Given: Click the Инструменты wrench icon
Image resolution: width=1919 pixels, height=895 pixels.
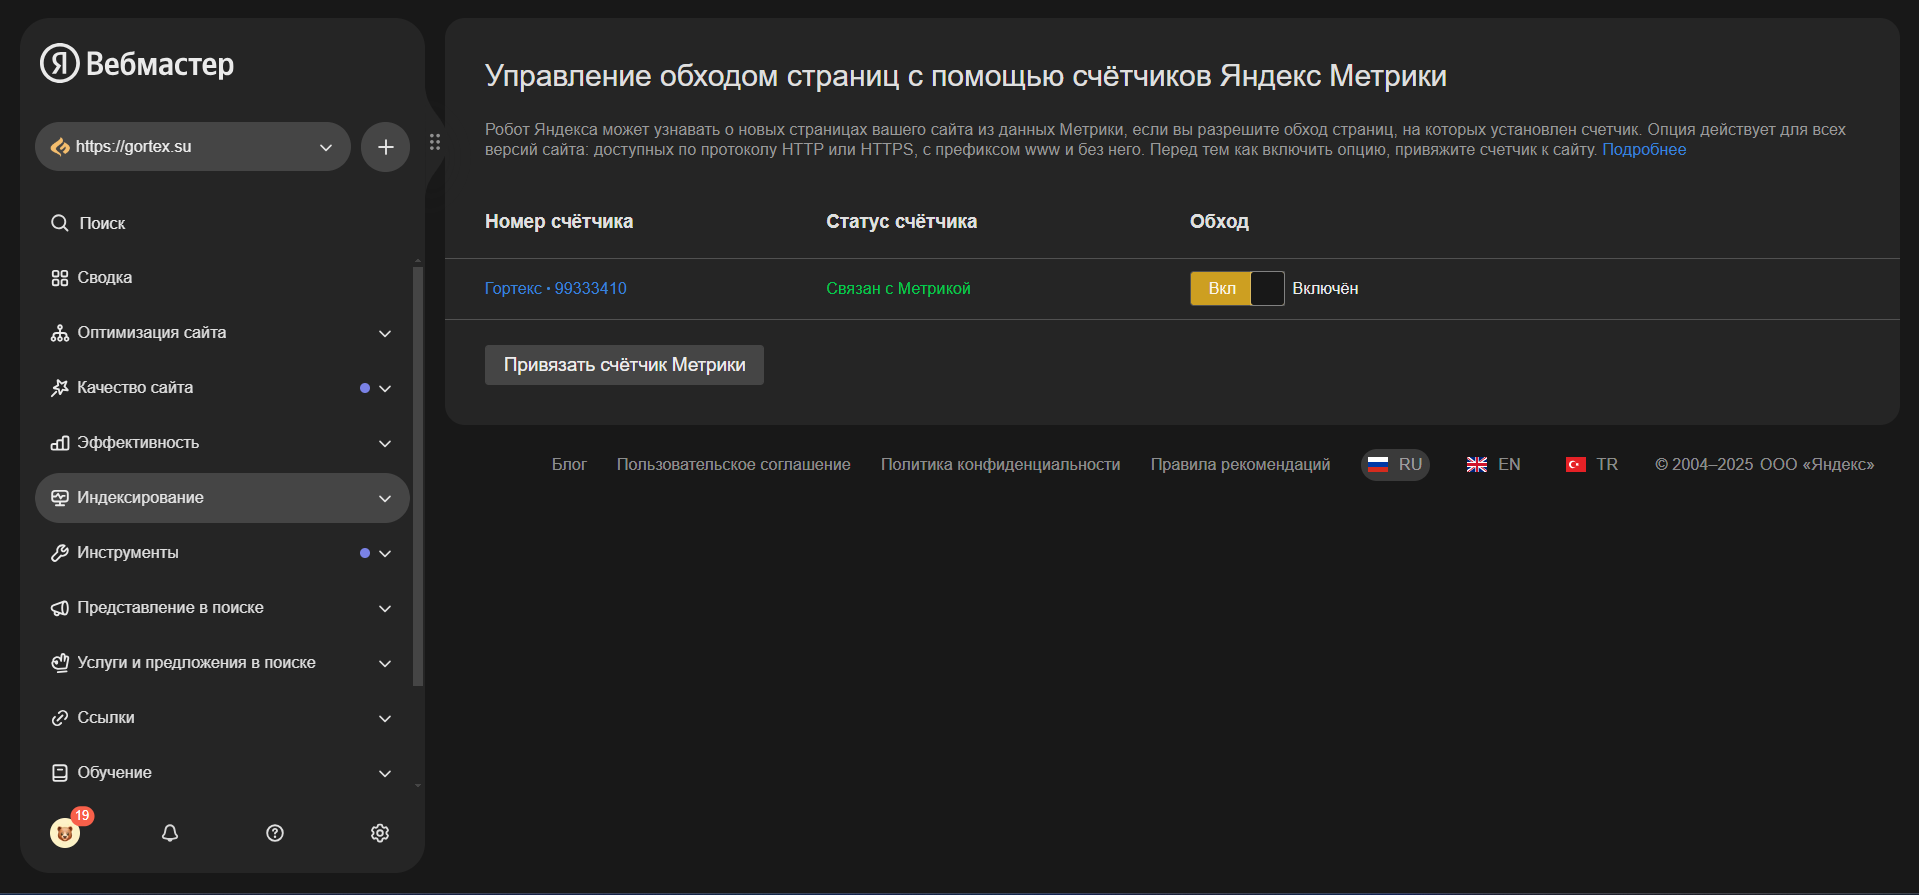Looking at the screenshot, I should click(x=60, y=553).
